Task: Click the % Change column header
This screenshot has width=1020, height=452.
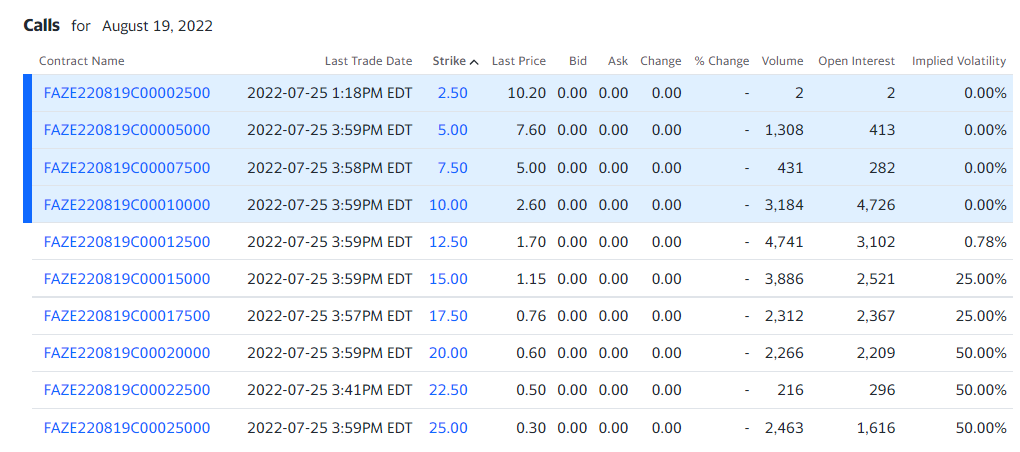Action: (x=722, y=61)
